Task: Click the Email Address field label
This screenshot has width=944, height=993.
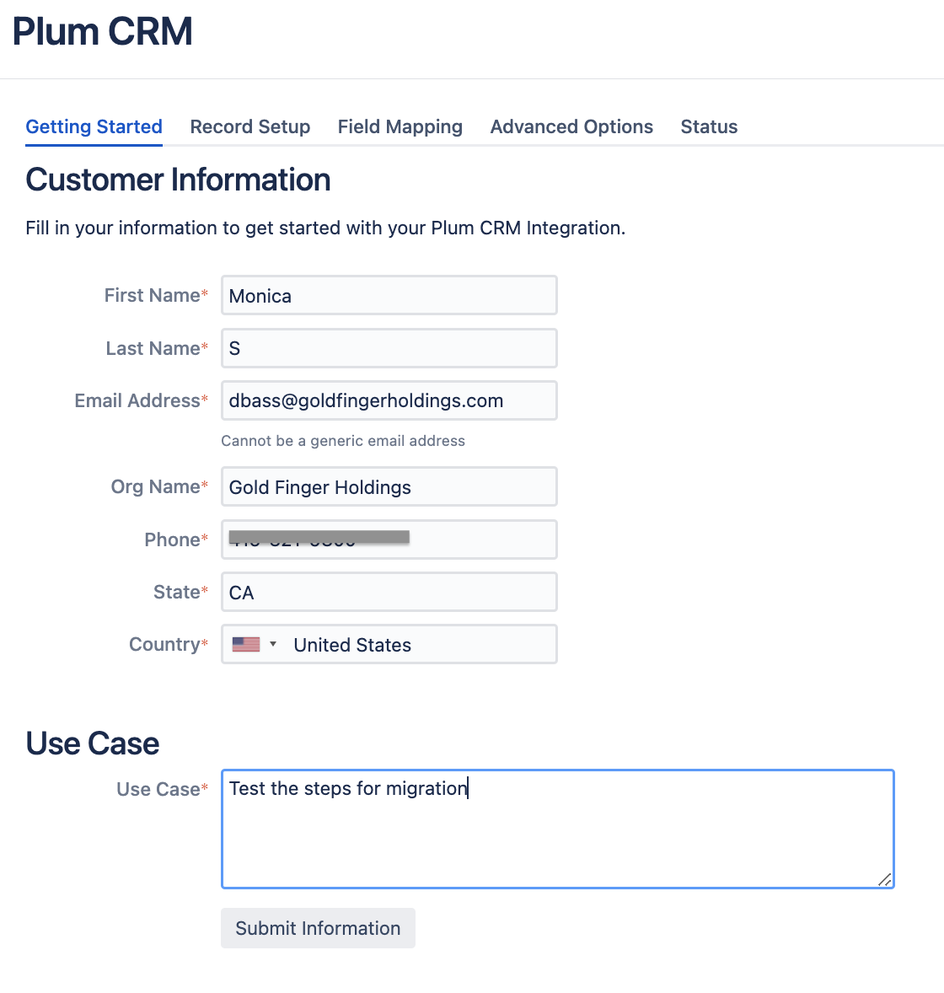Action: coord(137,401)
